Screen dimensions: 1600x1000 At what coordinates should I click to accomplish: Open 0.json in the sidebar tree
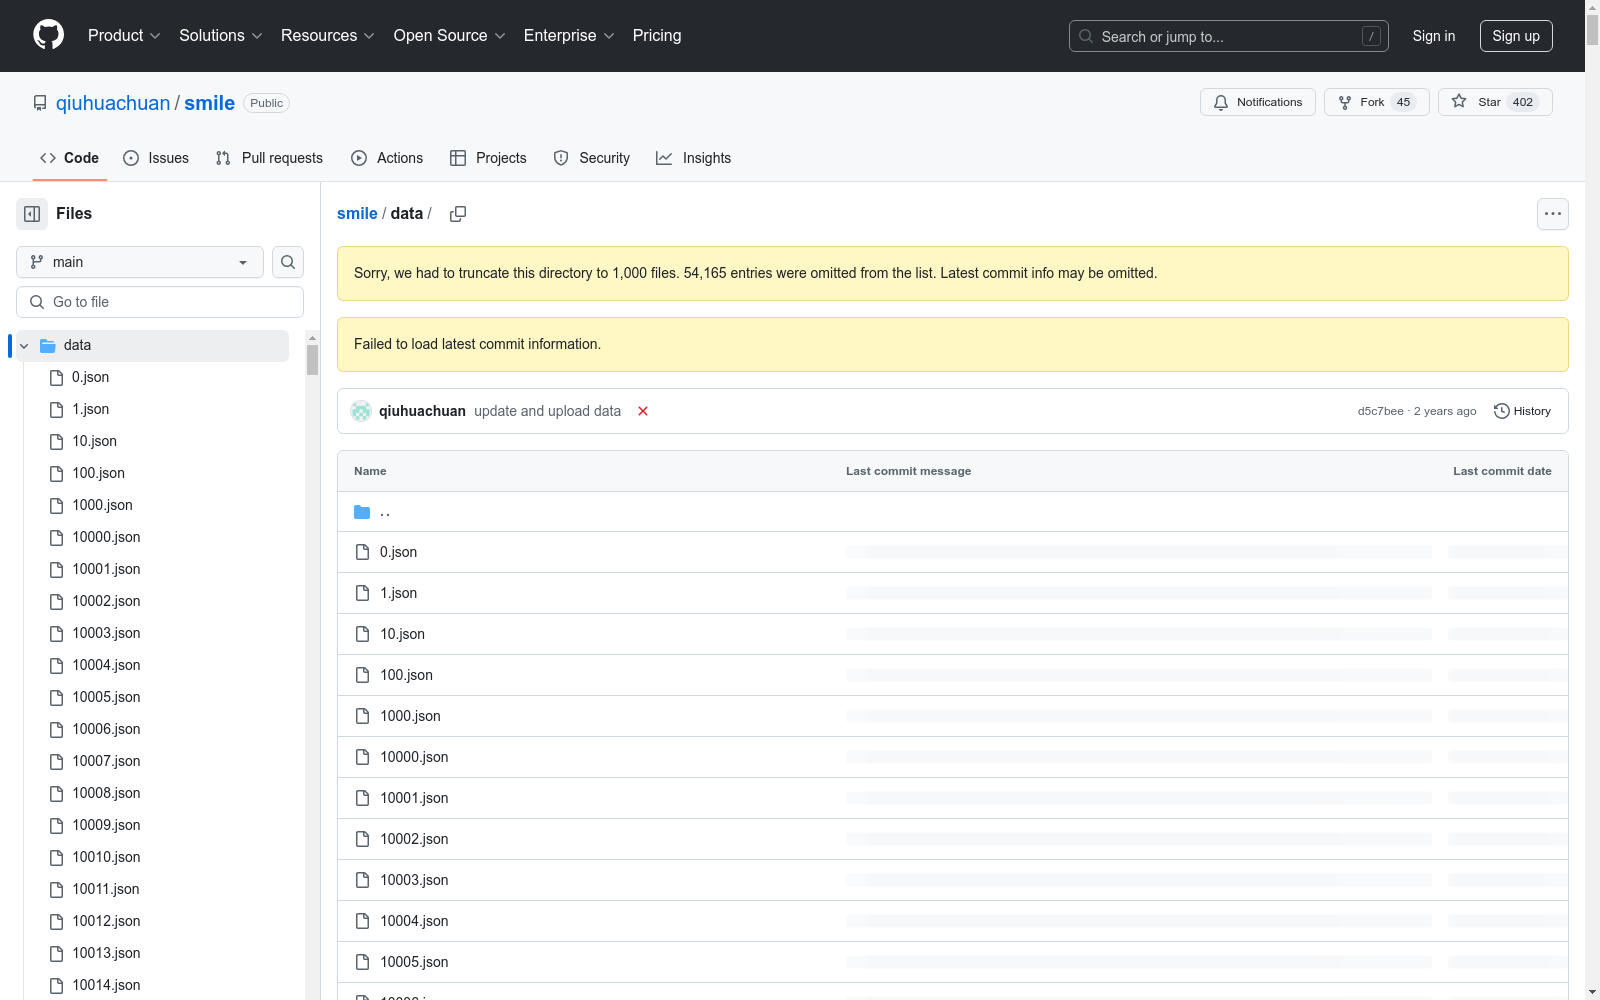click(90, 377)
